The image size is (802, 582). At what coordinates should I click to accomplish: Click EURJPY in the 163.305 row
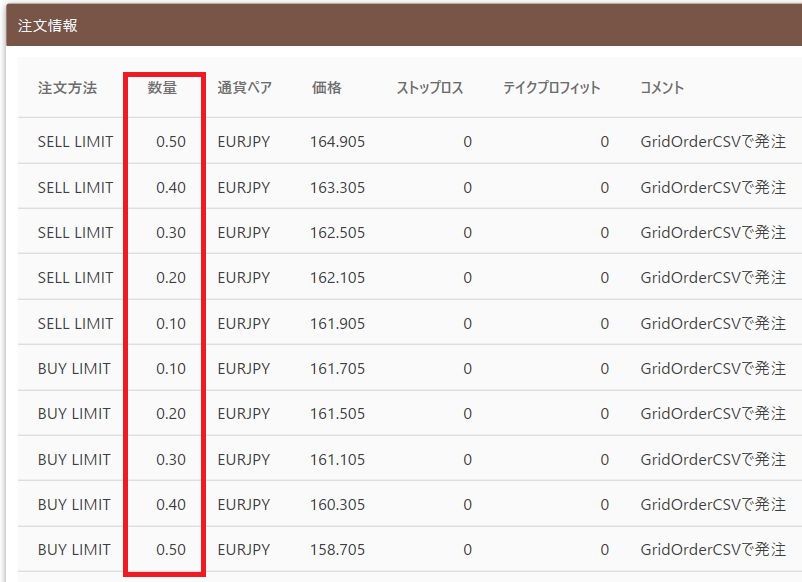(243, 188)
